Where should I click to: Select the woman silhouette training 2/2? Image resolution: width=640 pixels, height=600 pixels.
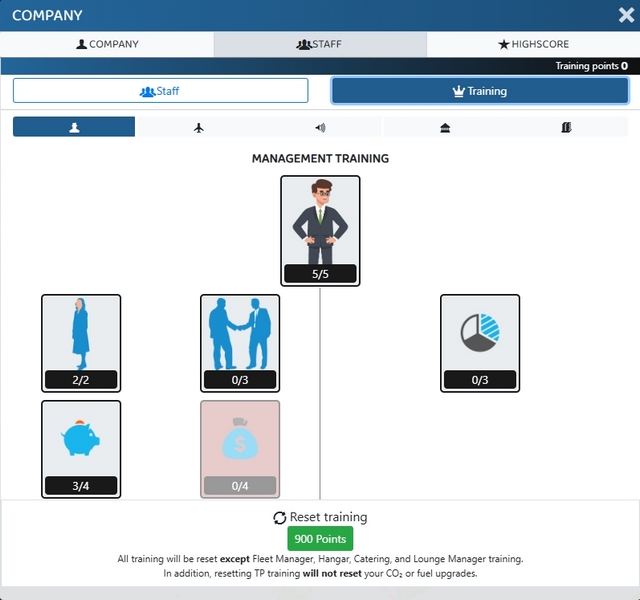(81, 343)
